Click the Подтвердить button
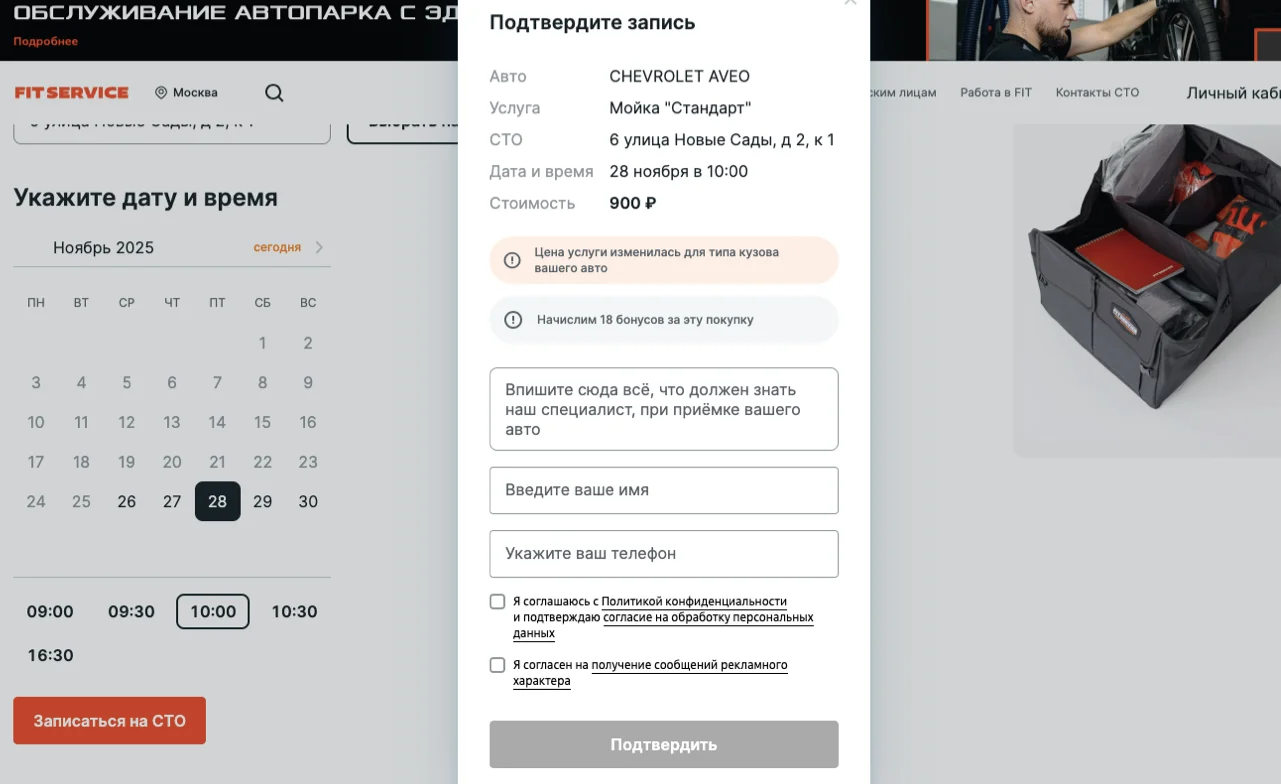Image resolution: width=1281 pixels, height=784 pixels. 663,744
